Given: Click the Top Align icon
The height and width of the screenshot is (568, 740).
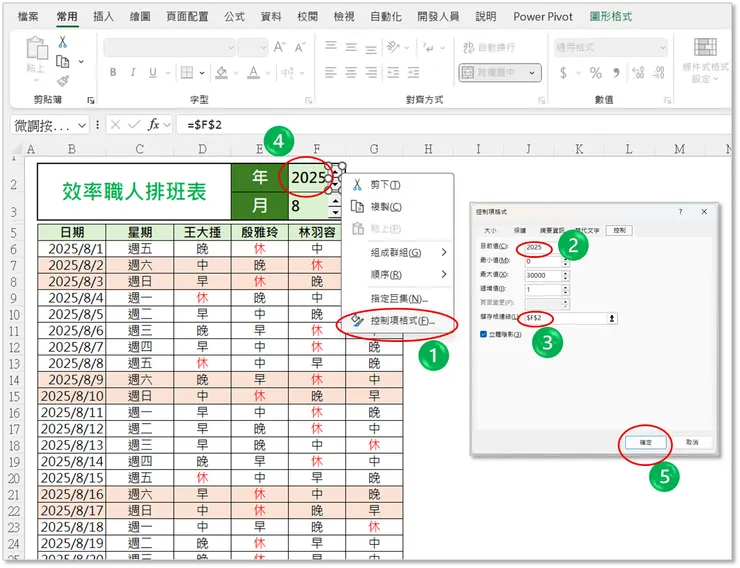Looking at the screenshot, I should tap(331, 47).
